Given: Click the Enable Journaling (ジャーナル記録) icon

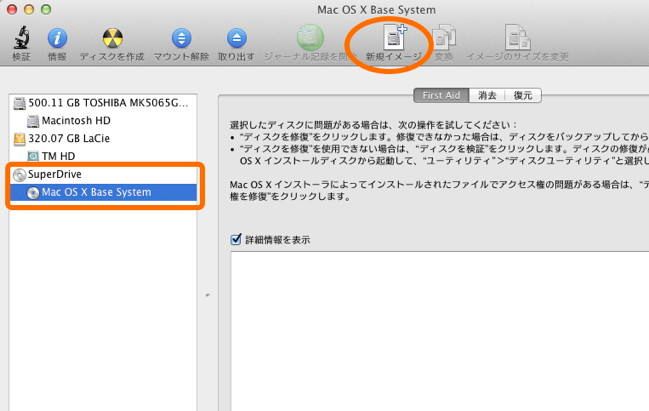Looking at the screenshot, I should pyautogui.click(x=310, y=38).
